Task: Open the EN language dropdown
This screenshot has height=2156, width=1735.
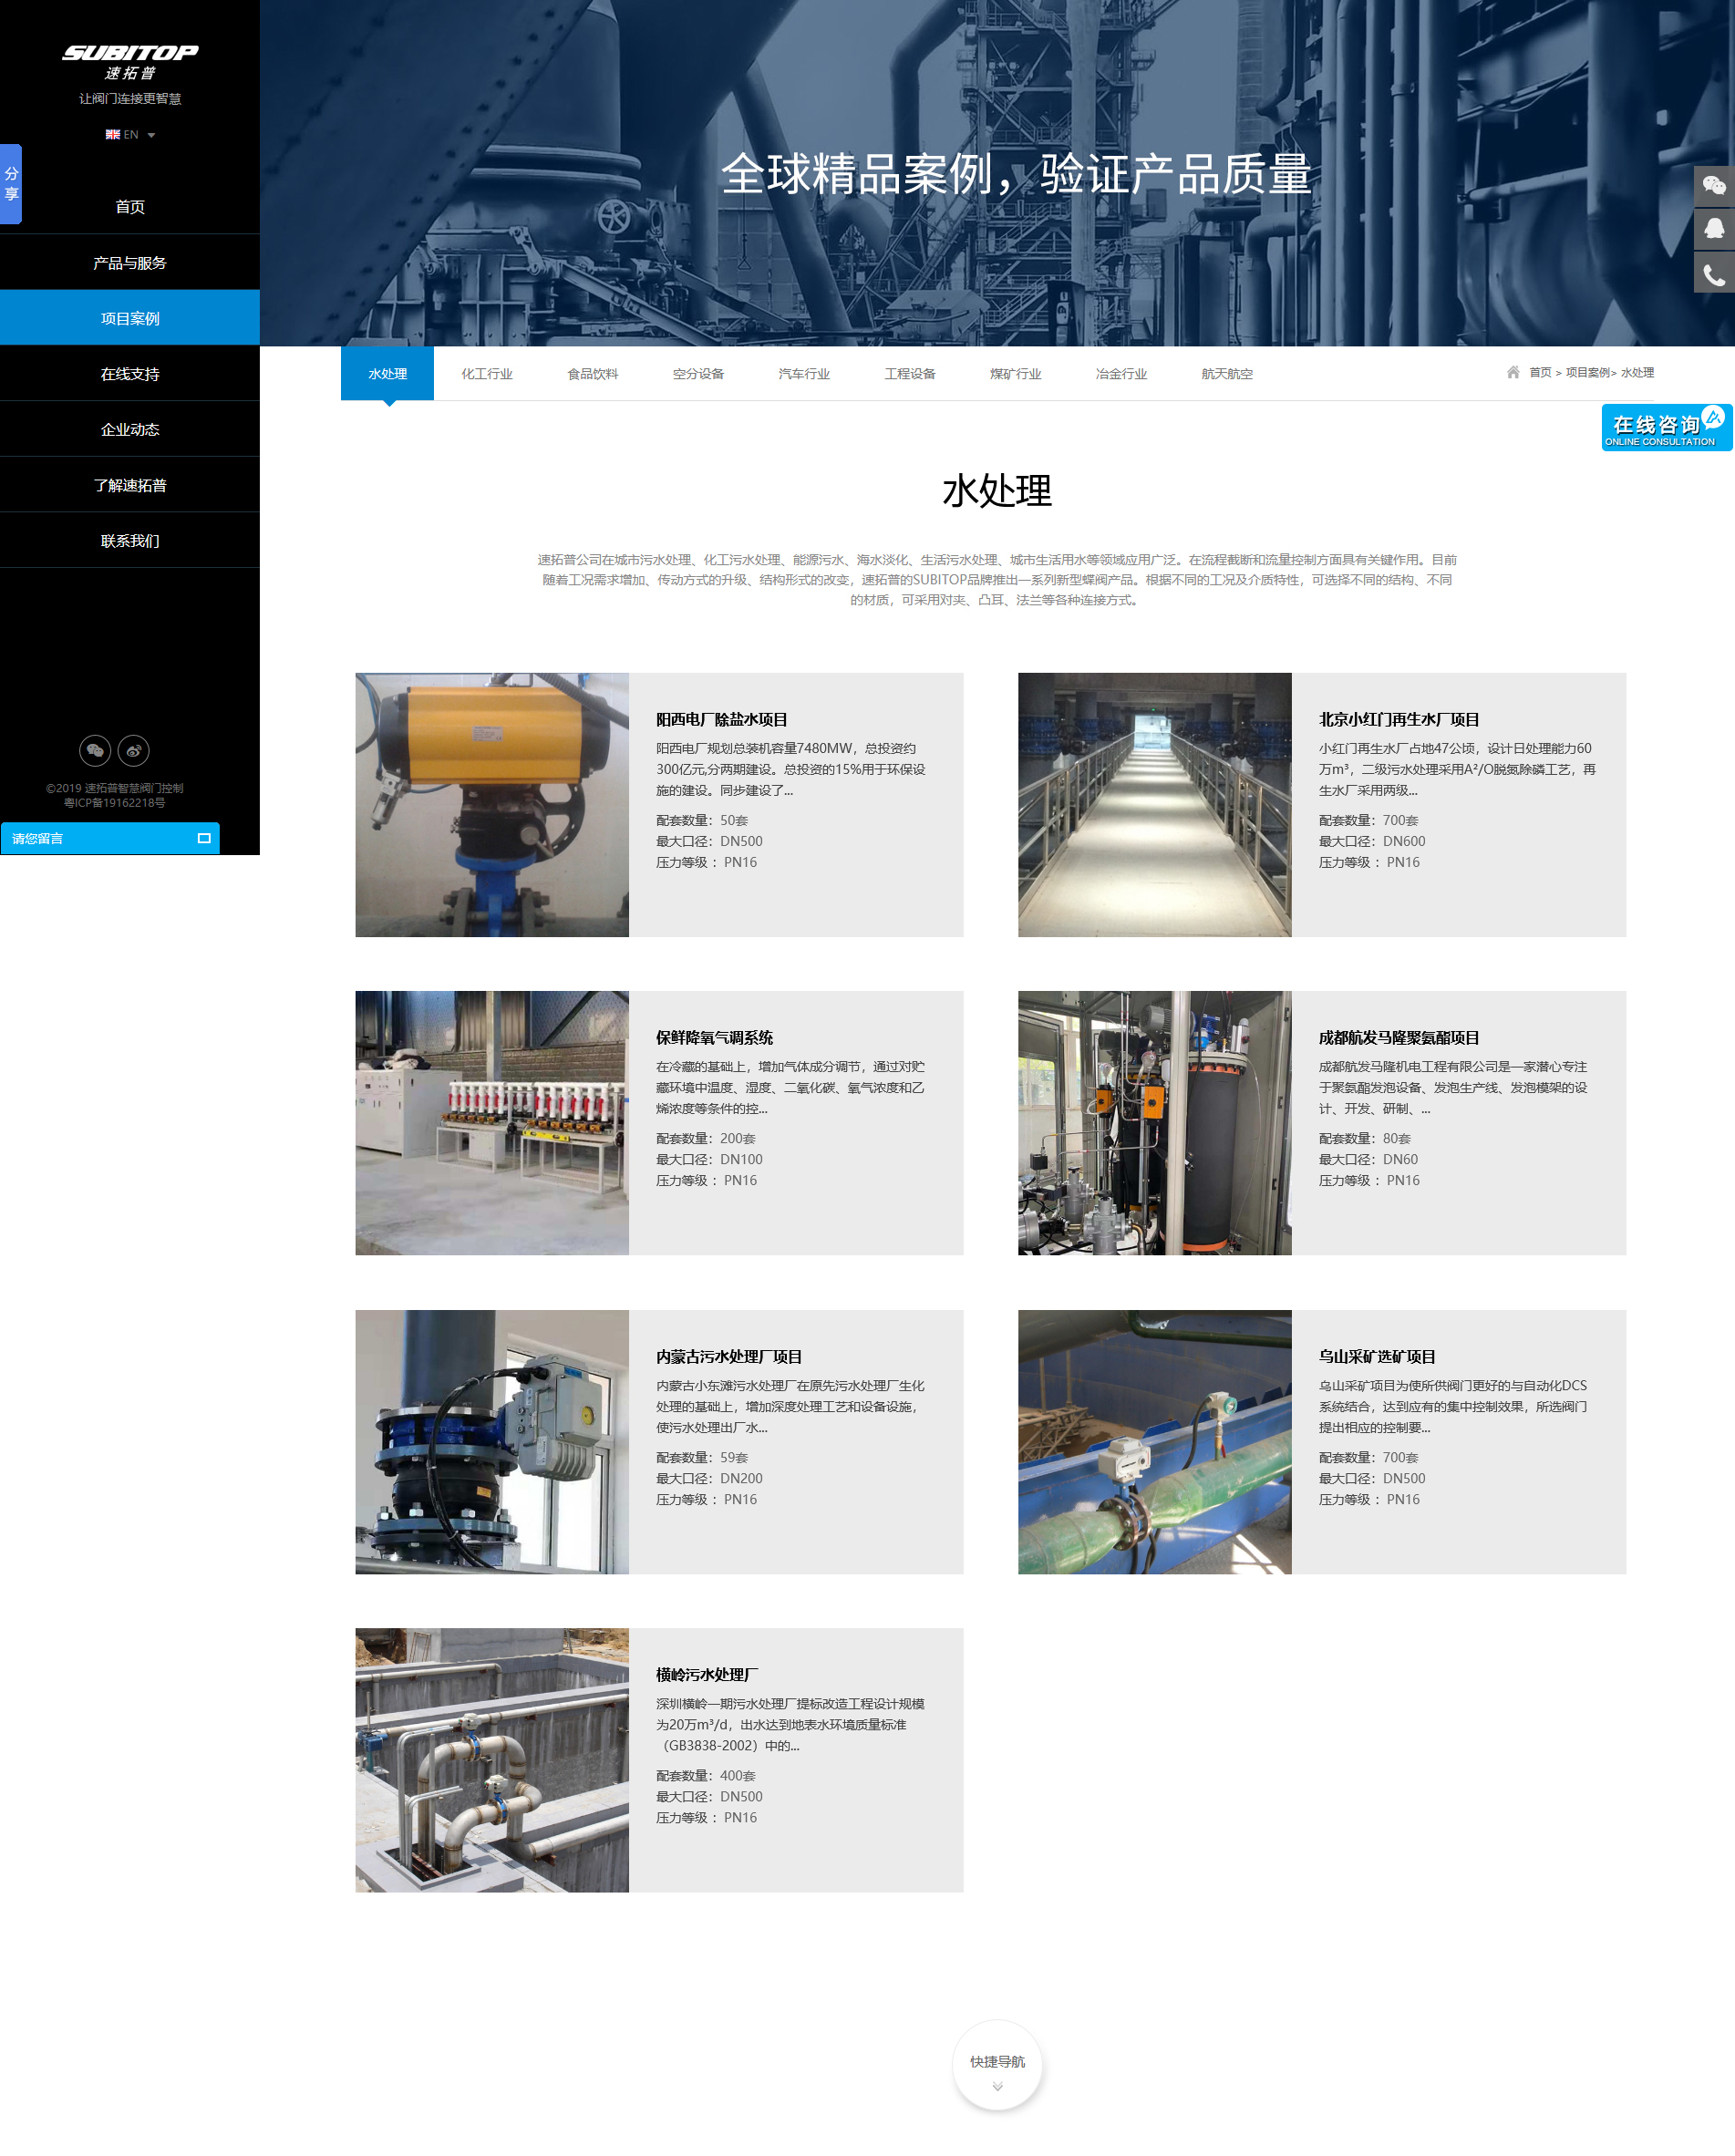Action: tap(130, 135)
